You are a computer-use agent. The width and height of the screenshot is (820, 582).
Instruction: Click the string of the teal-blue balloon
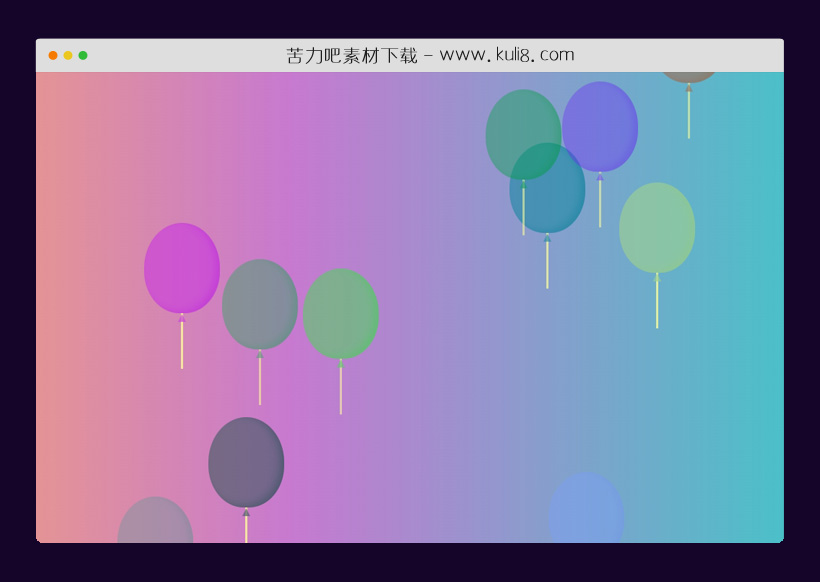click(547, 264)
